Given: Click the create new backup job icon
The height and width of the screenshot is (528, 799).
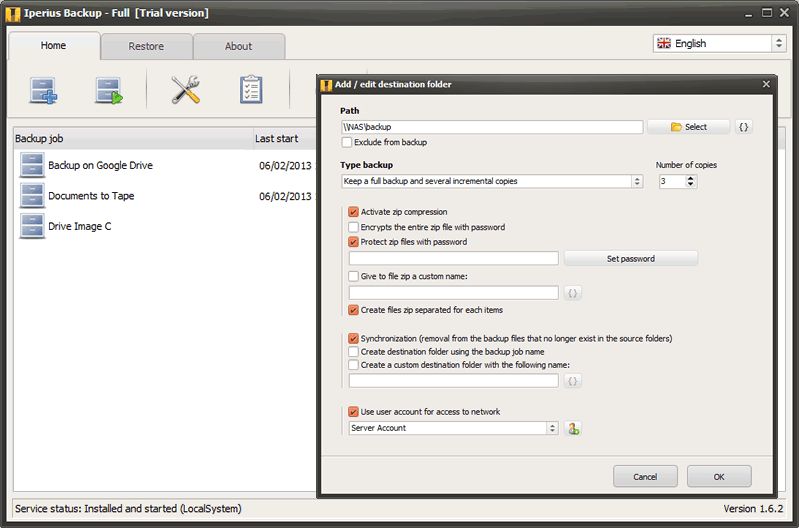Looking at the screenshot, I should [x=43, y=91].
